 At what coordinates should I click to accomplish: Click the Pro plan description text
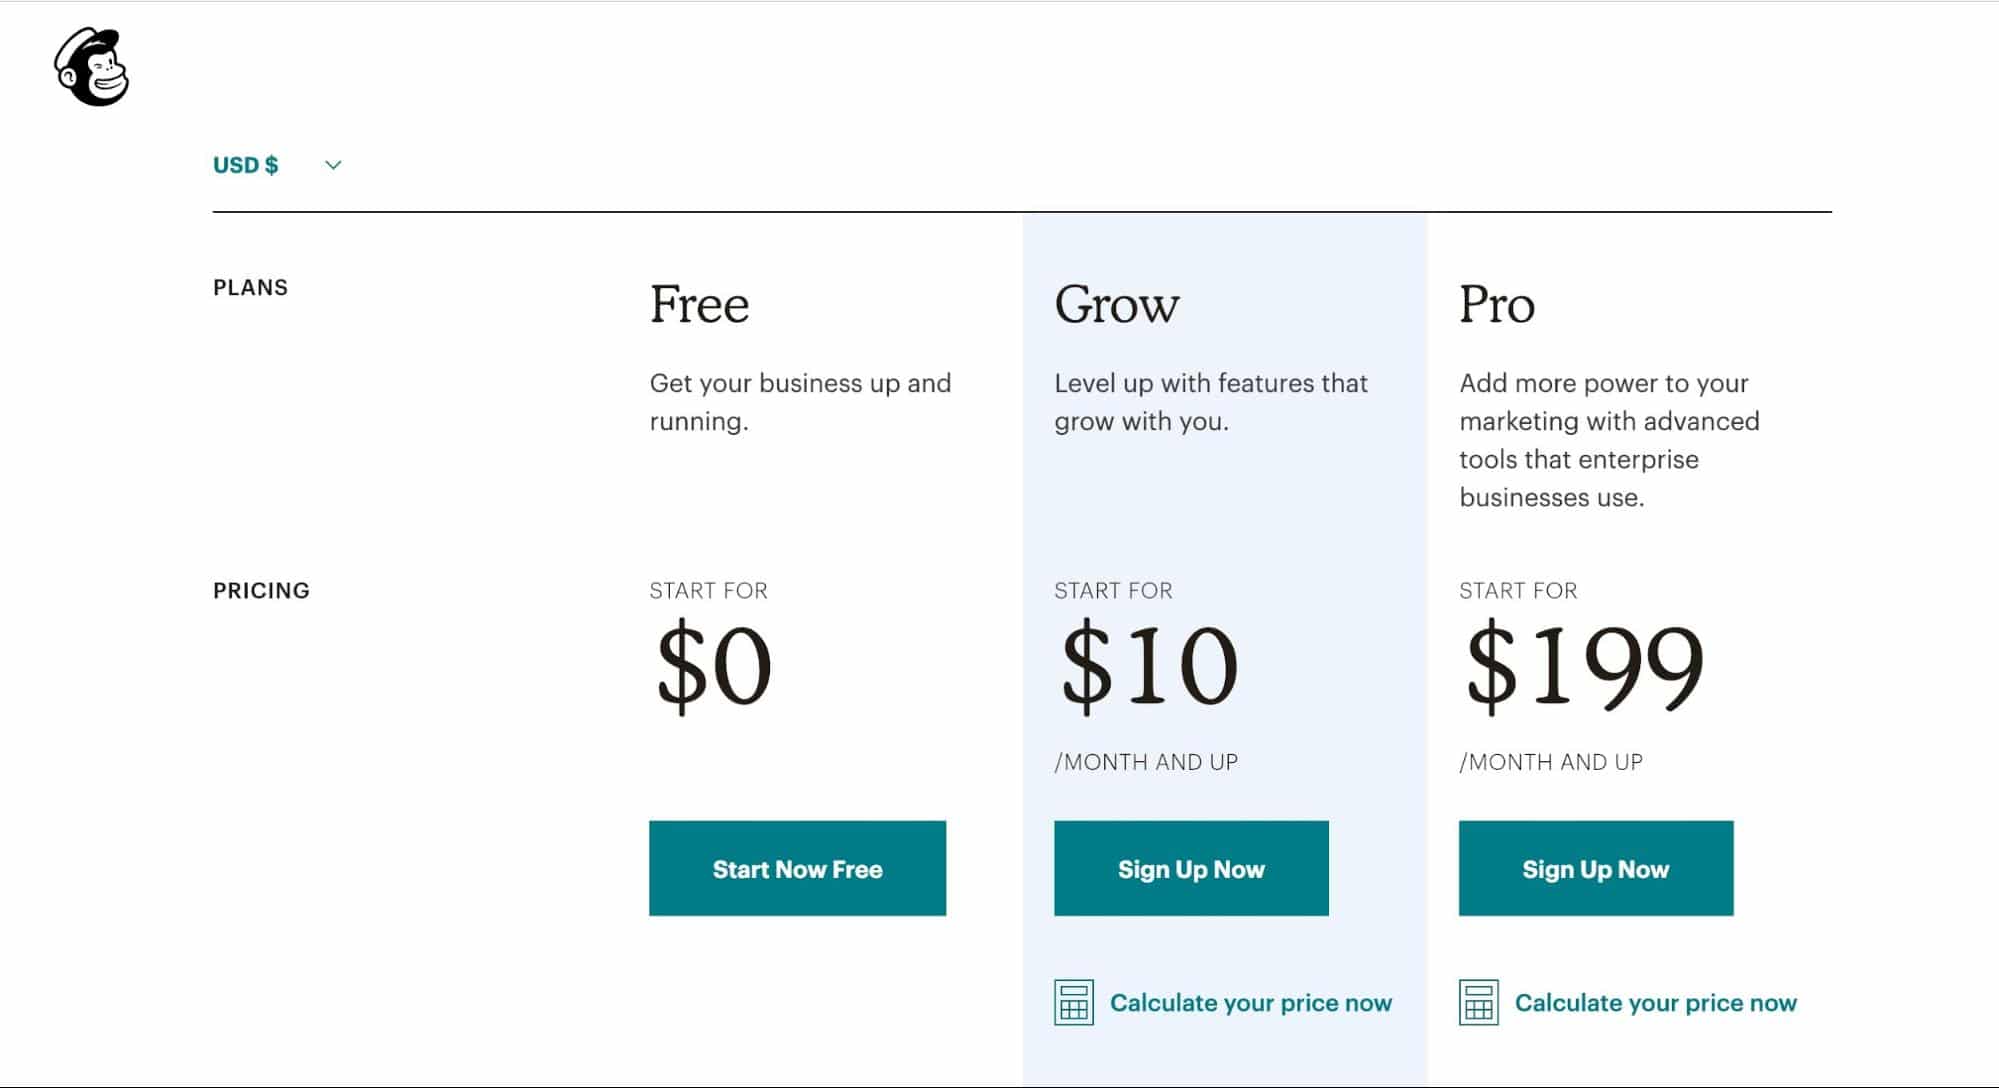(x=1609, y=440)
